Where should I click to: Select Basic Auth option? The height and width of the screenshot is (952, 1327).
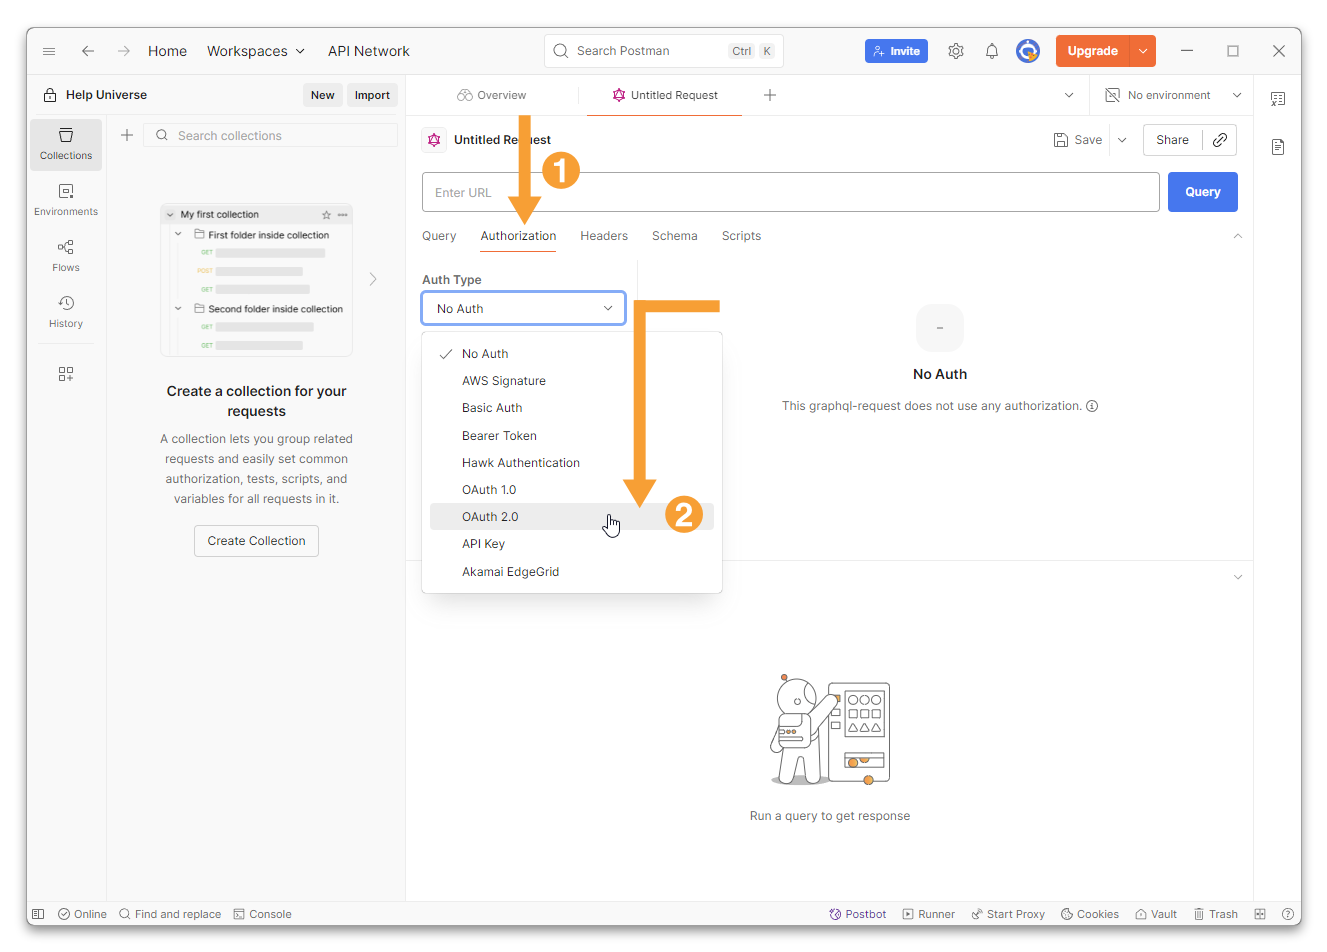pyautogui.click(x=572, y=408)
